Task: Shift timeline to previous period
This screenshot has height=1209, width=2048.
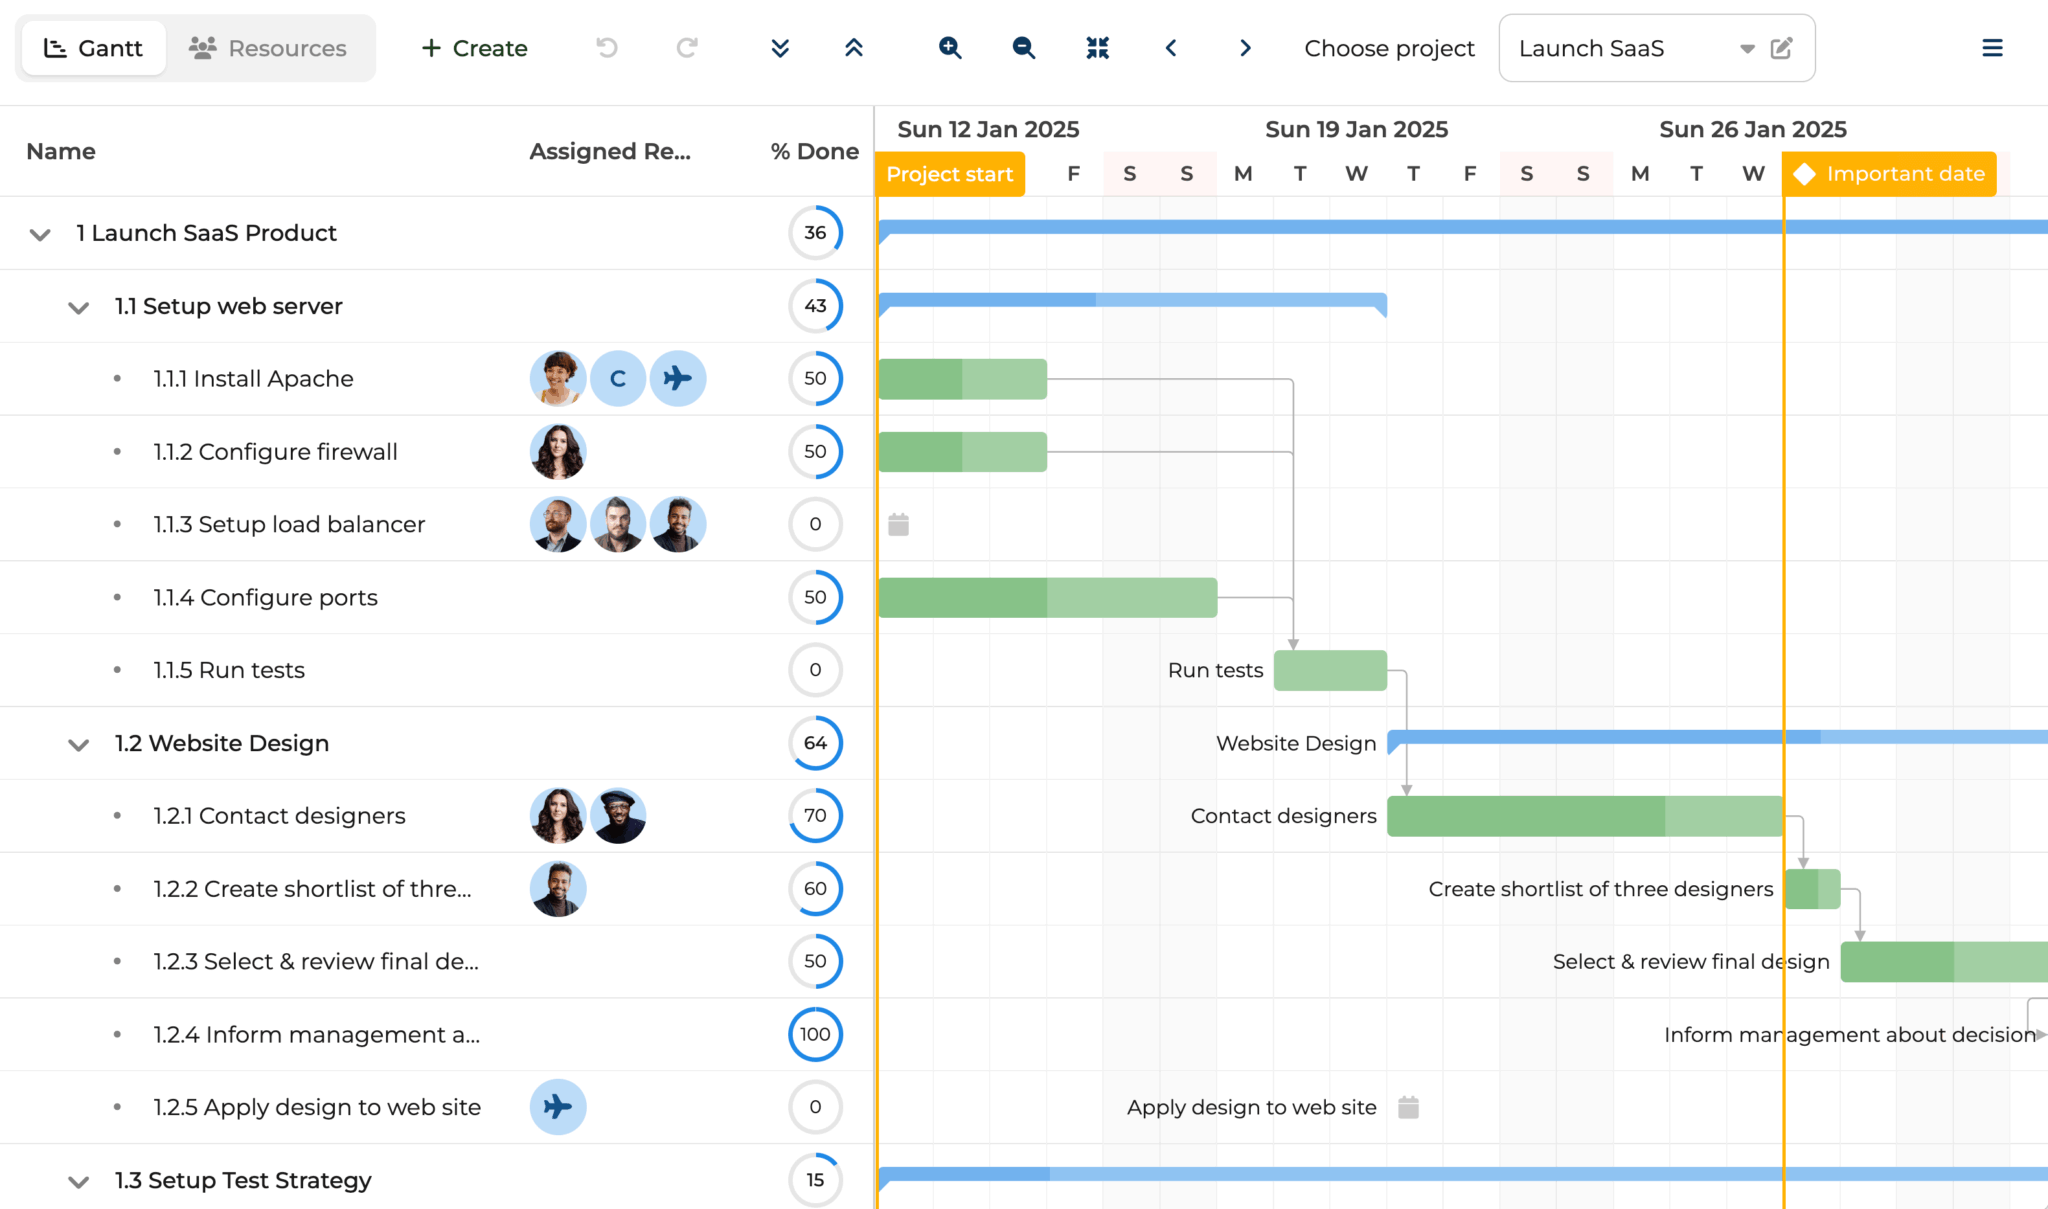Action: pyautogui.click(x=1171, y=48)
